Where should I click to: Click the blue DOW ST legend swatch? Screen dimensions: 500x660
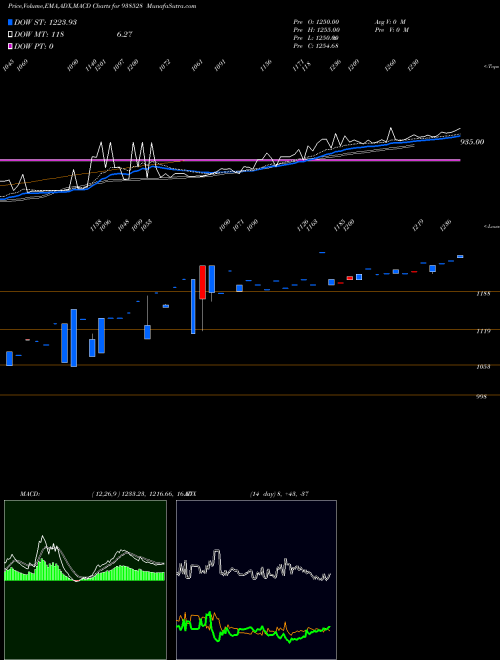[10, 23]
